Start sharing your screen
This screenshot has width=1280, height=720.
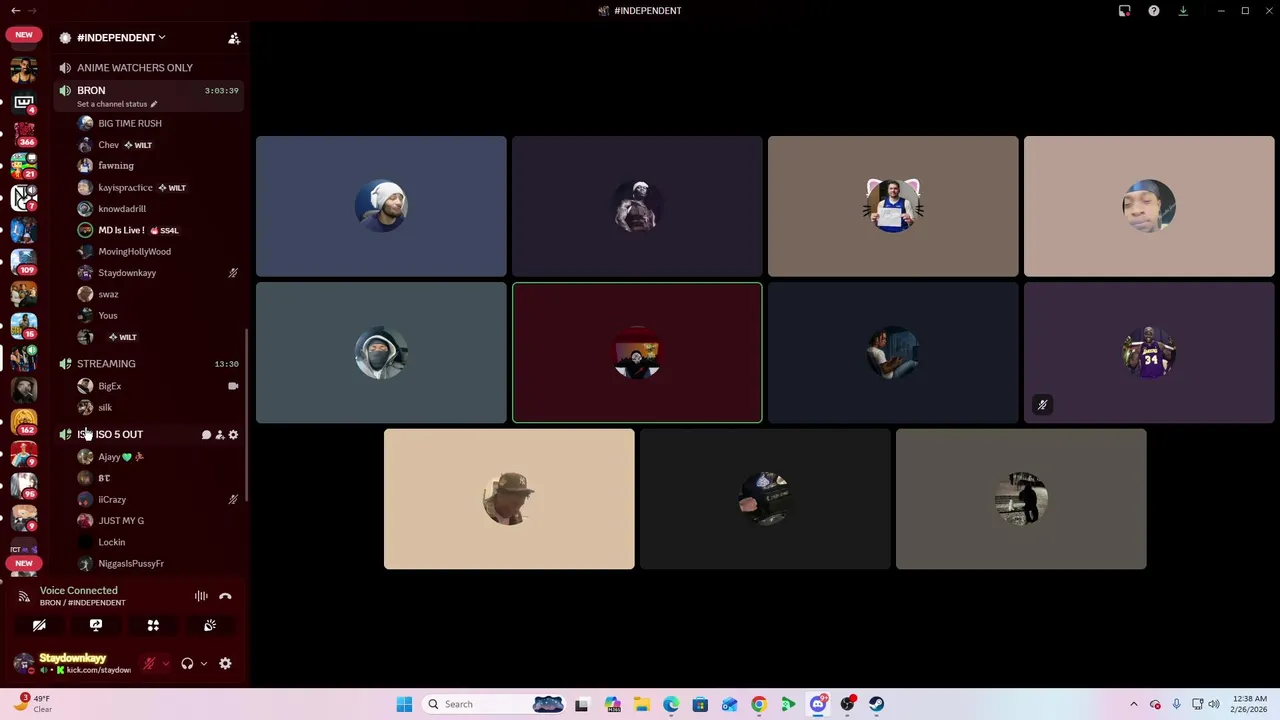[96, 625]
